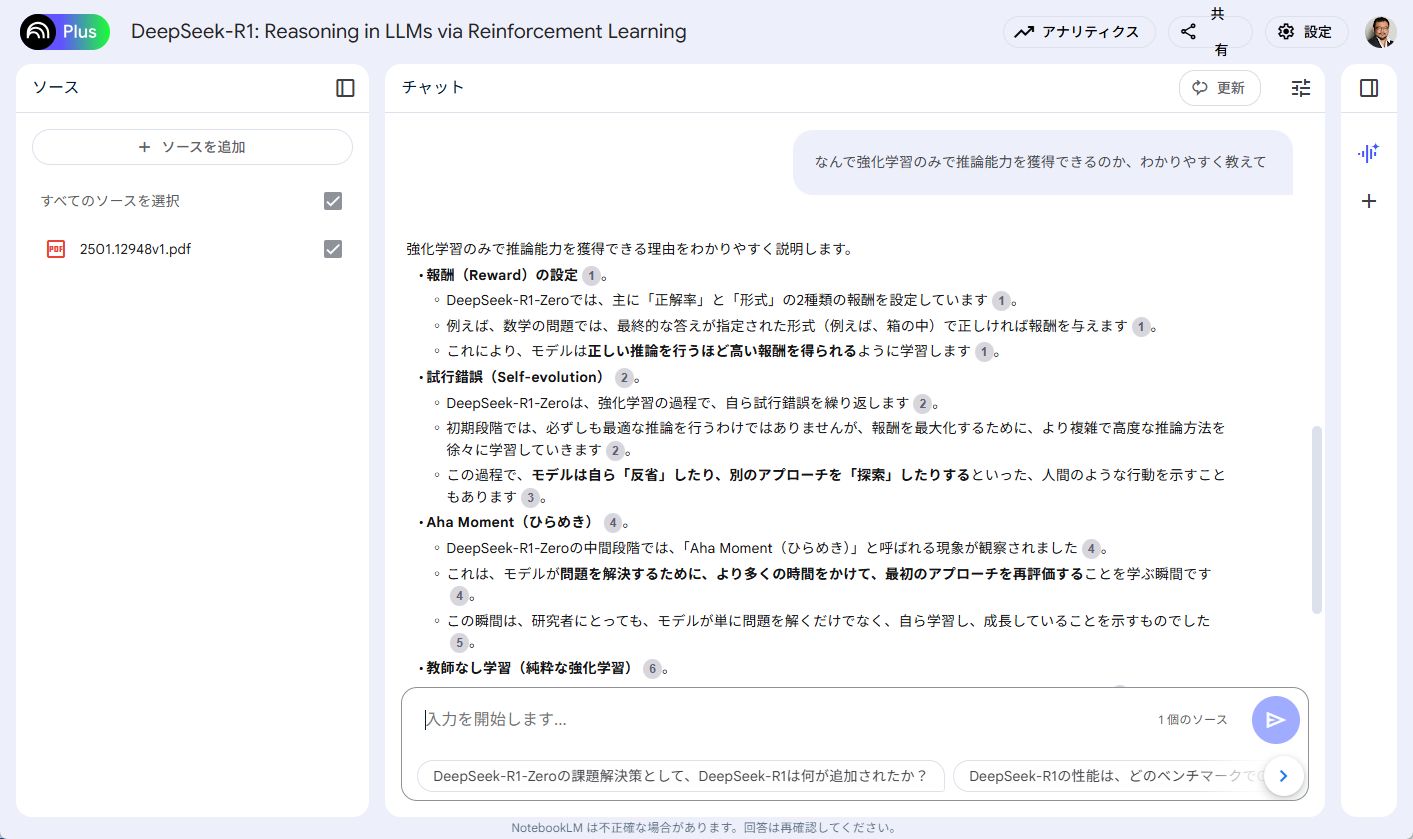Click the ソースを追加 button
The height and width of the screenshot is (839, 1413).
tap(191, 147)
